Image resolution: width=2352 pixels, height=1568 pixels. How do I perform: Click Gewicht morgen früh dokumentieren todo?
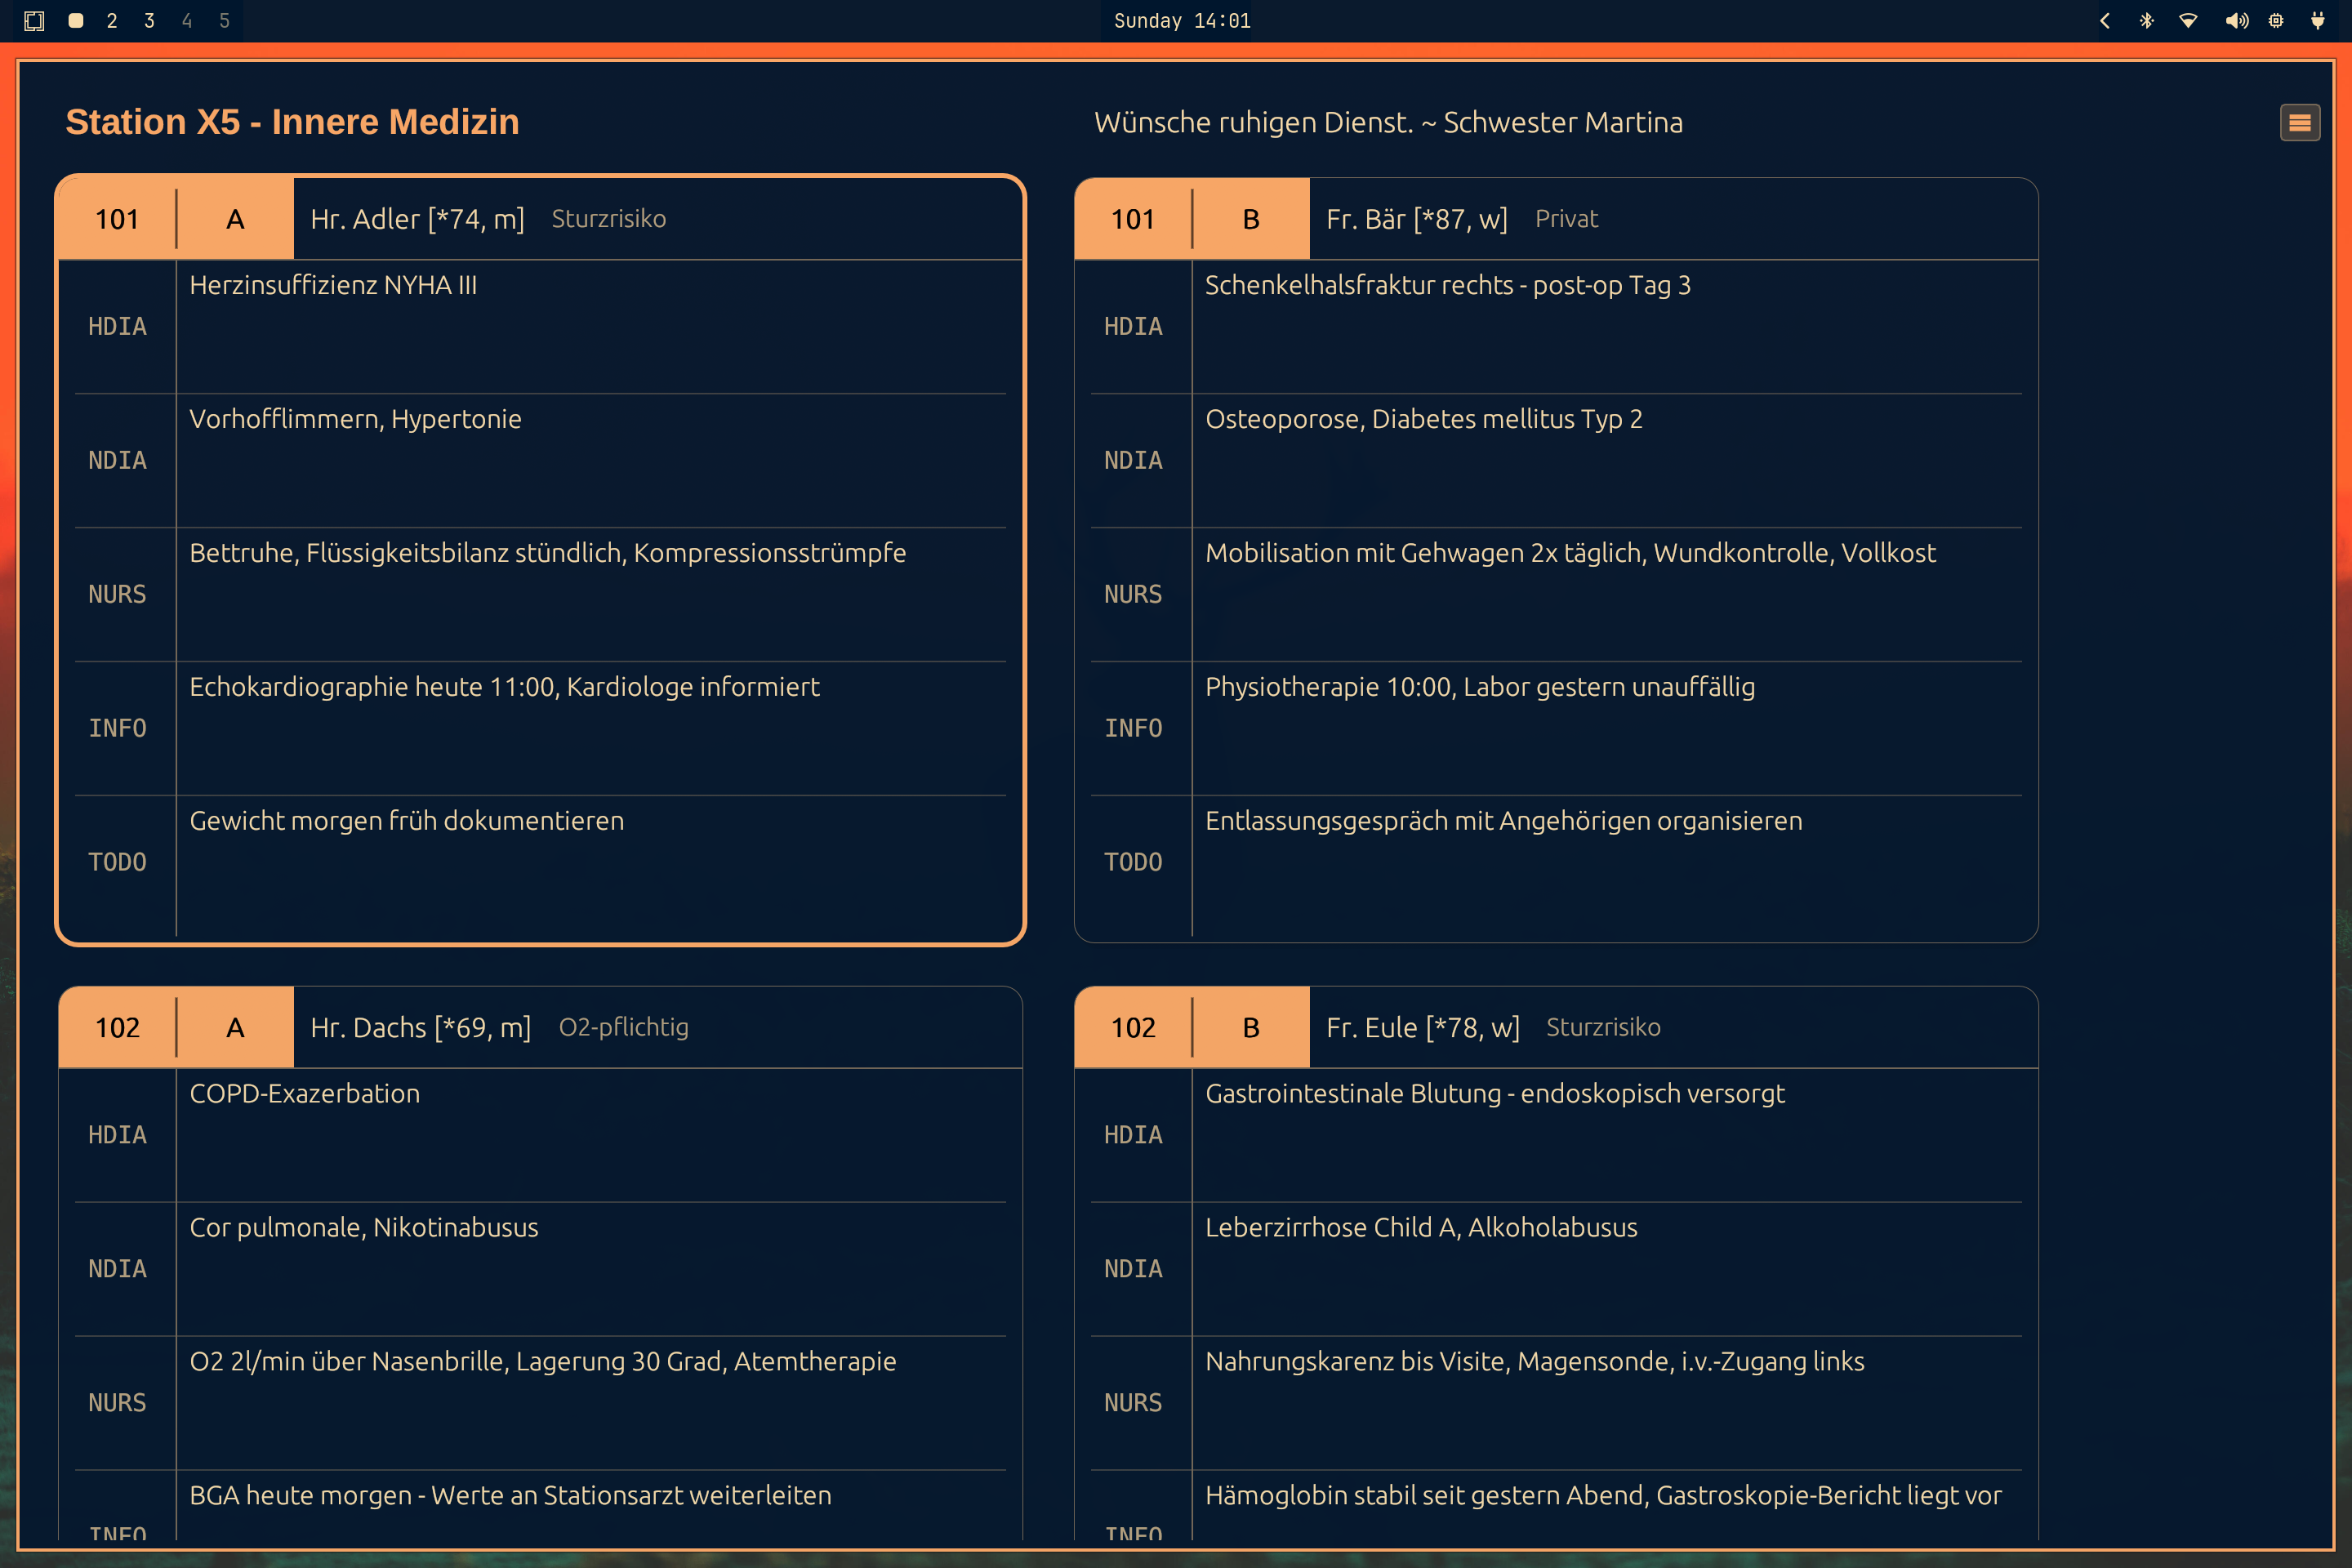(407, 821)
